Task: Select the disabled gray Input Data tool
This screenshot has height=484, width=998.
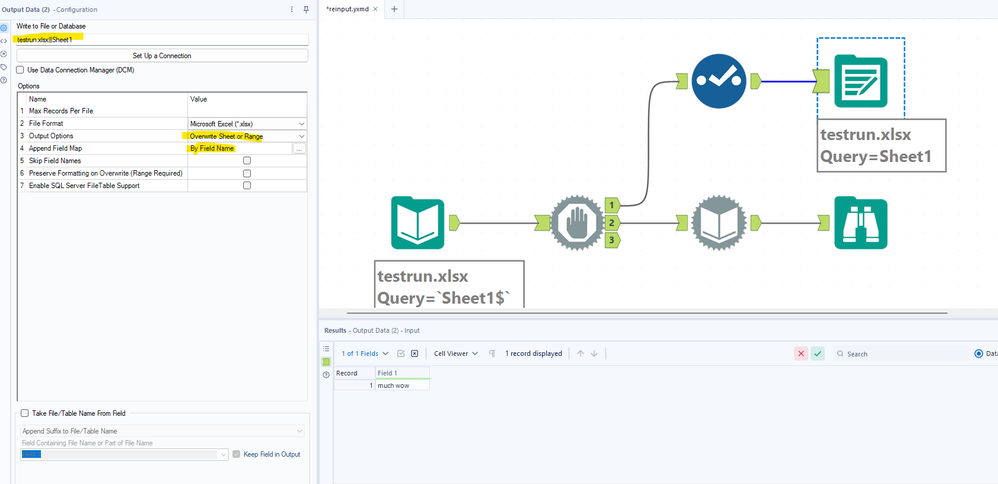Action: click(719, 223)
